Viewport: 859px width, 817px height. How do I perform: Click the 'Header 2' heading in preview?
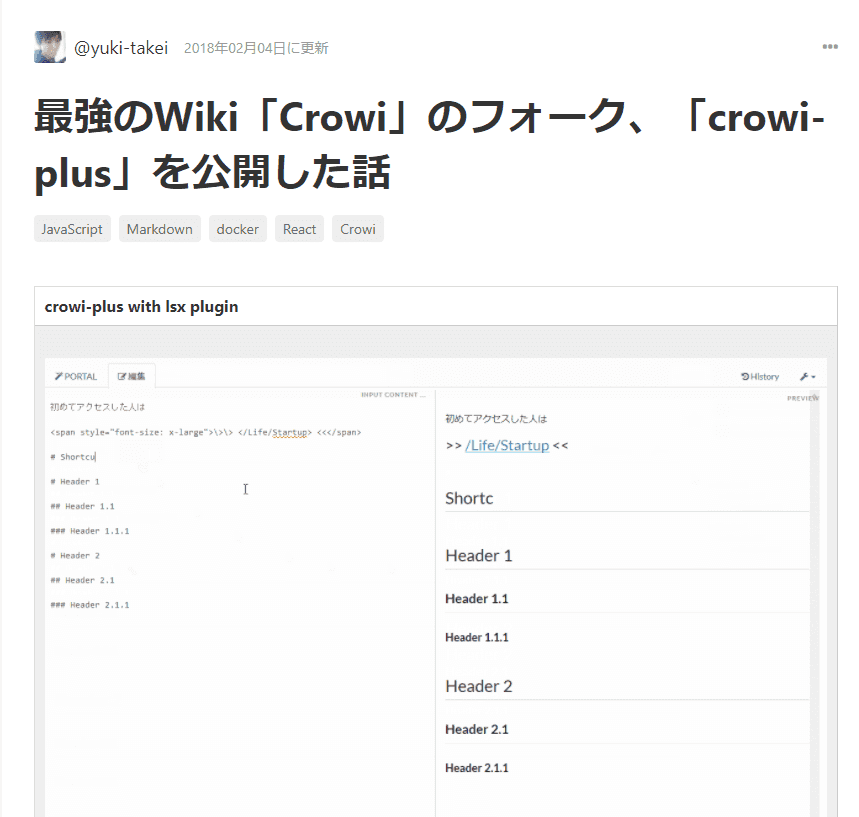[x=479, y=686]
